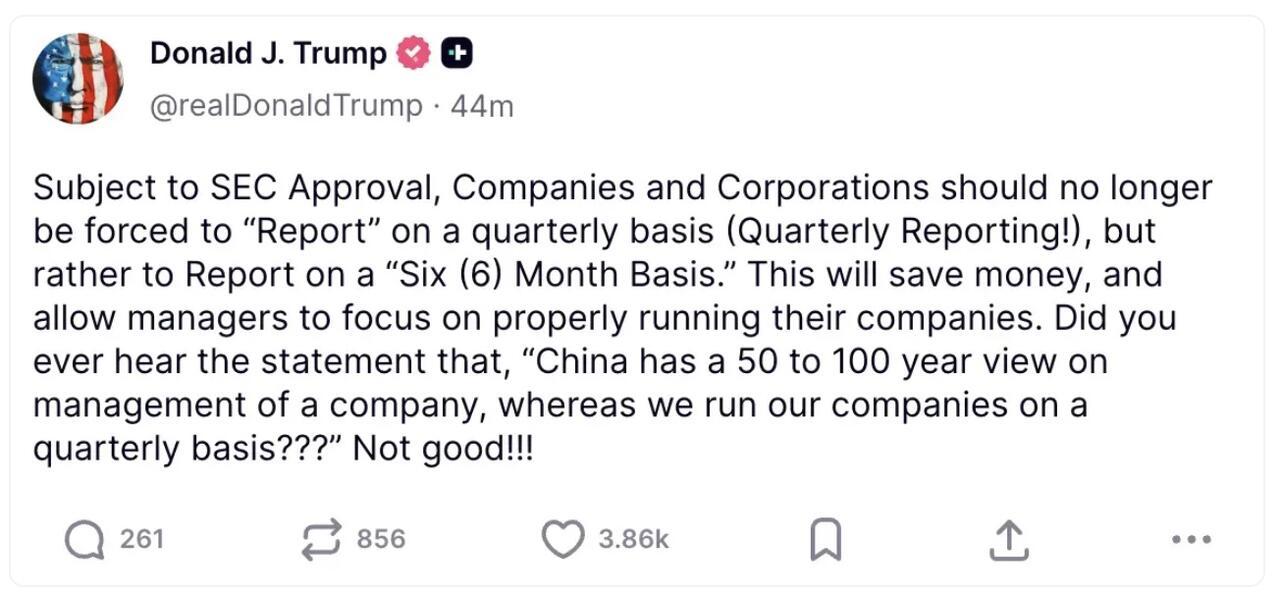View the 261 replies count
The height and width of the screenshot is (595, 1280).
click(x=141, y=540)
